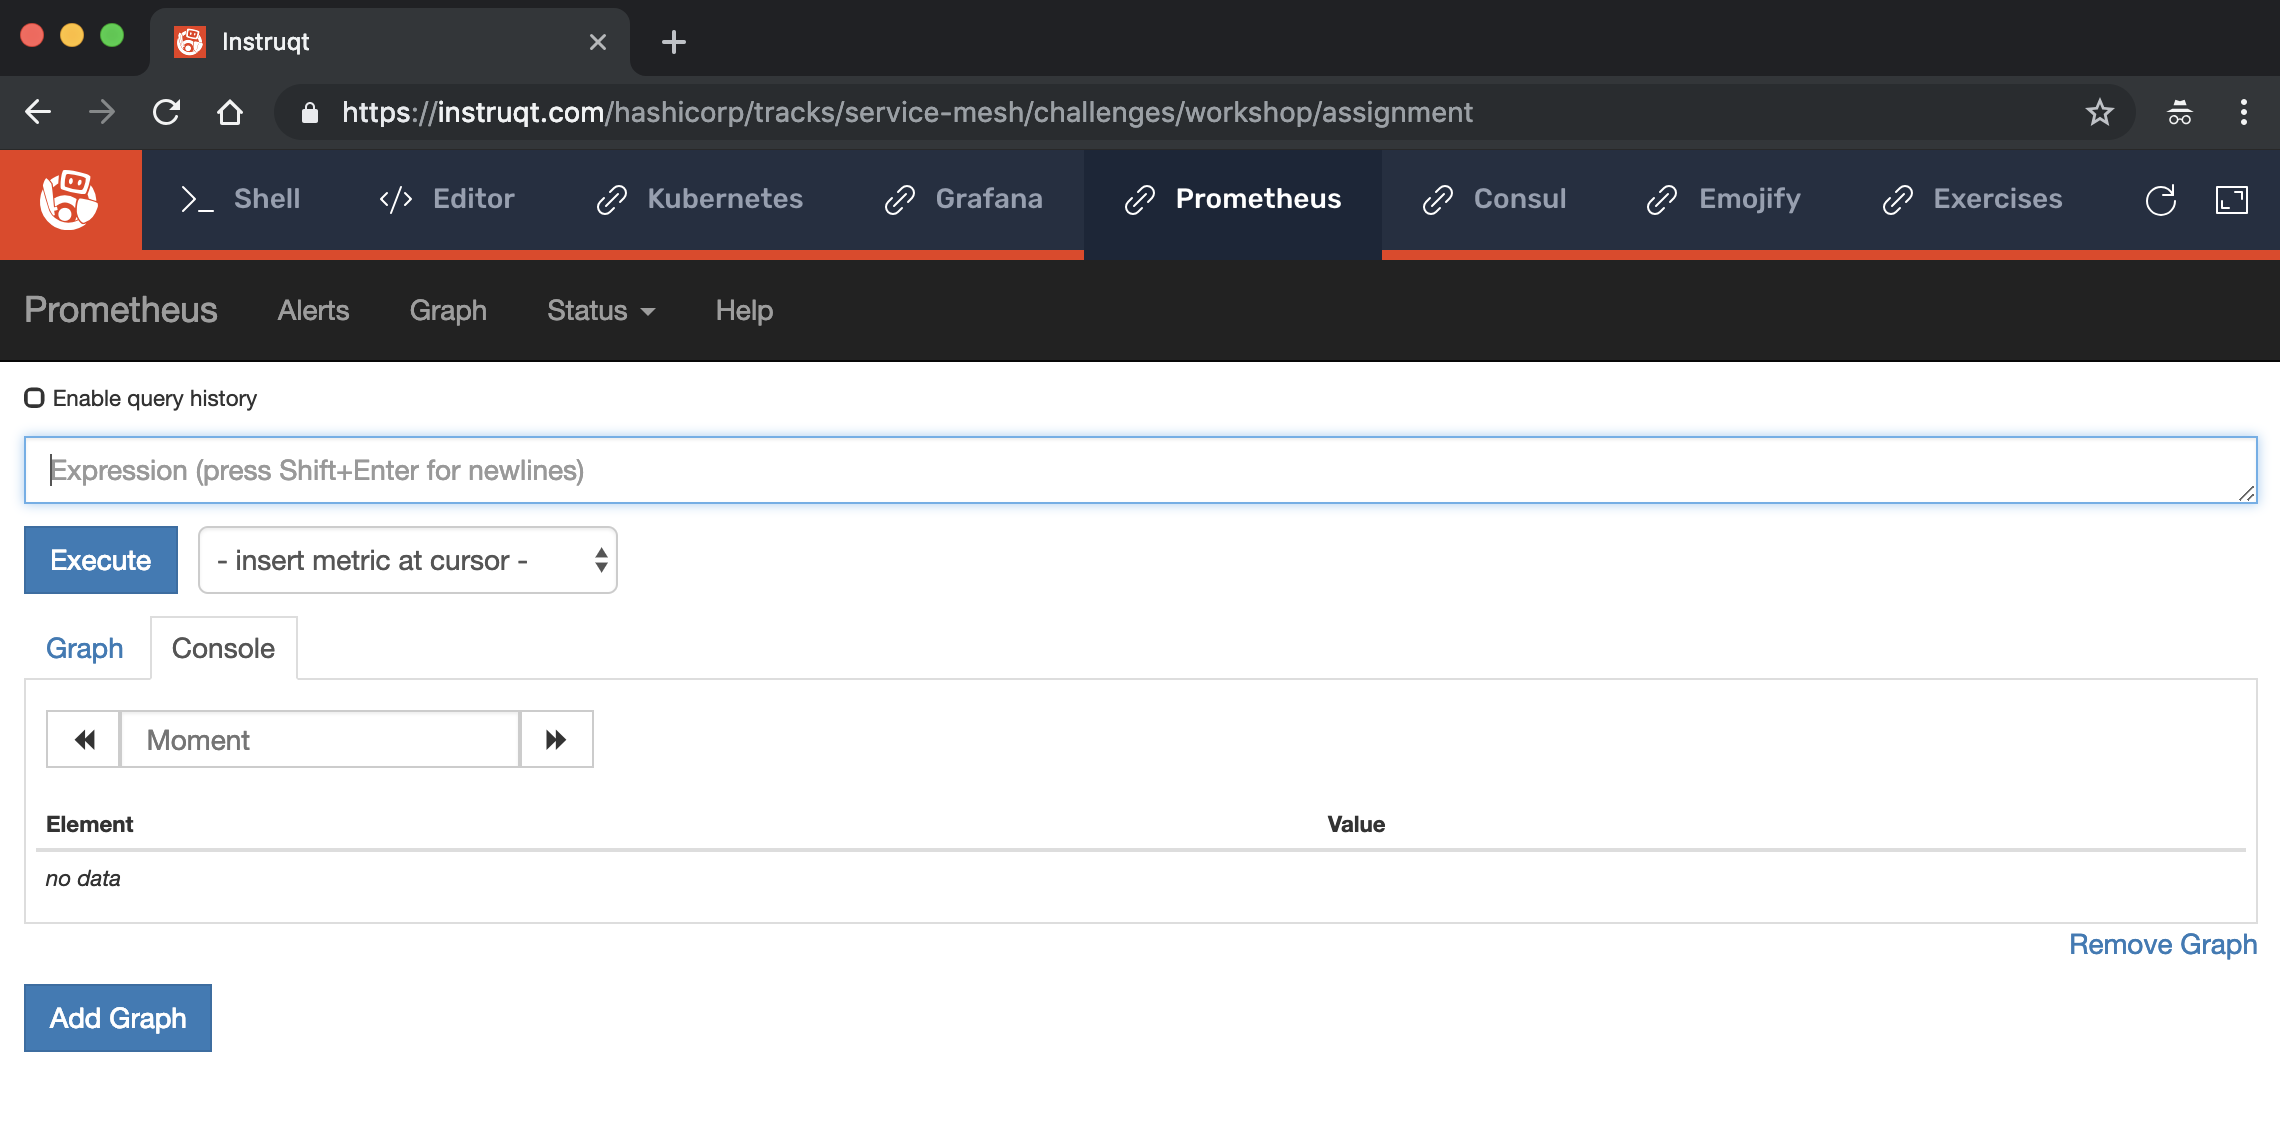The height and width of the screenshot is (1128, 2280).
Task: Select the Console results tab
Action: pos(223,648)
